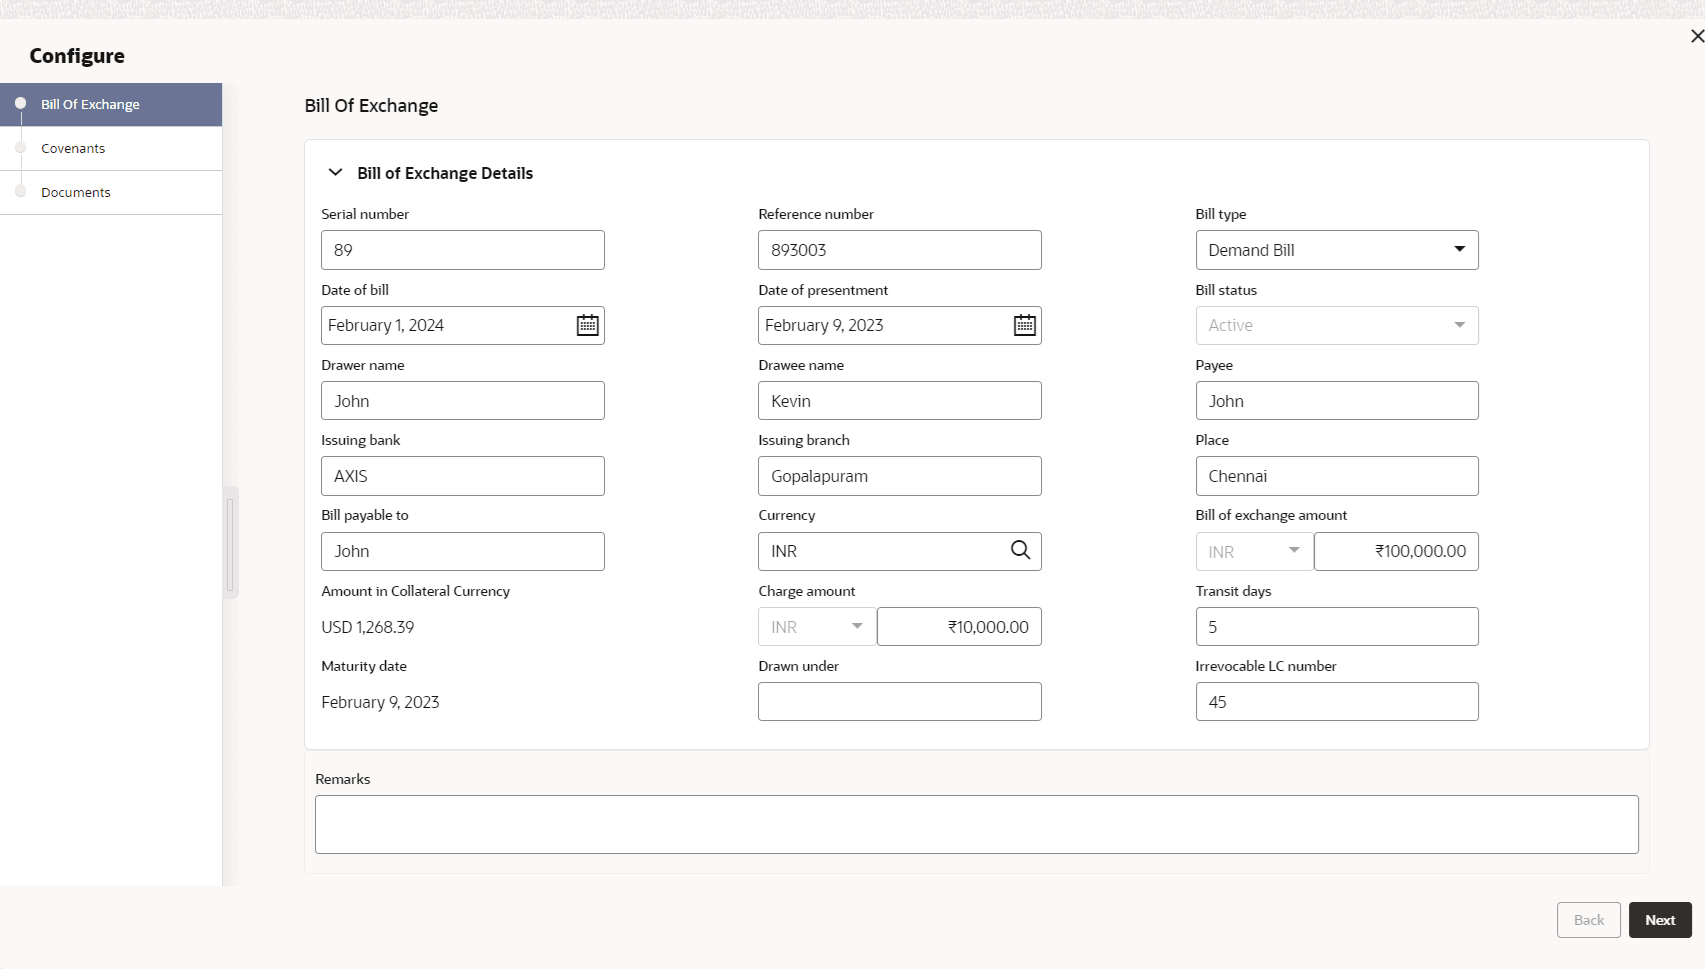The width and height of the screenshot is (1705, 969).
Task: Edit the Charge amount value
Action: point(959,627)
